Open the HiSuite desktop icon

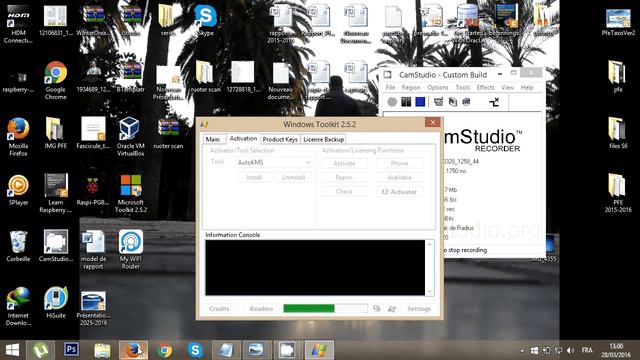56,302
